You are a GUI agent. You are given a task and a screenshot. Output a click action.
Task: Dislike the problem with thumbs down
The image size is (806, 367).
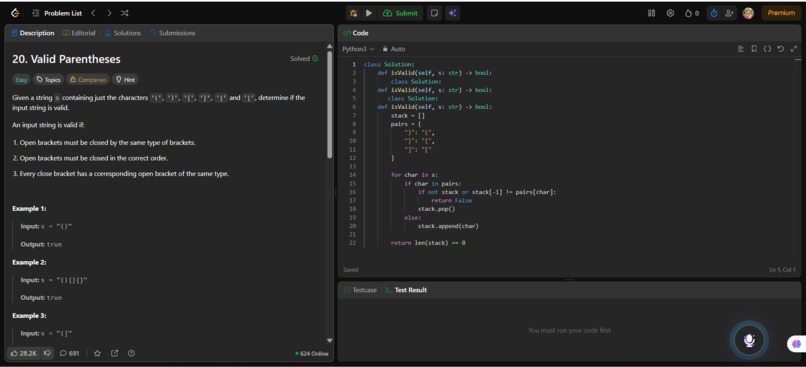point(47,353)
